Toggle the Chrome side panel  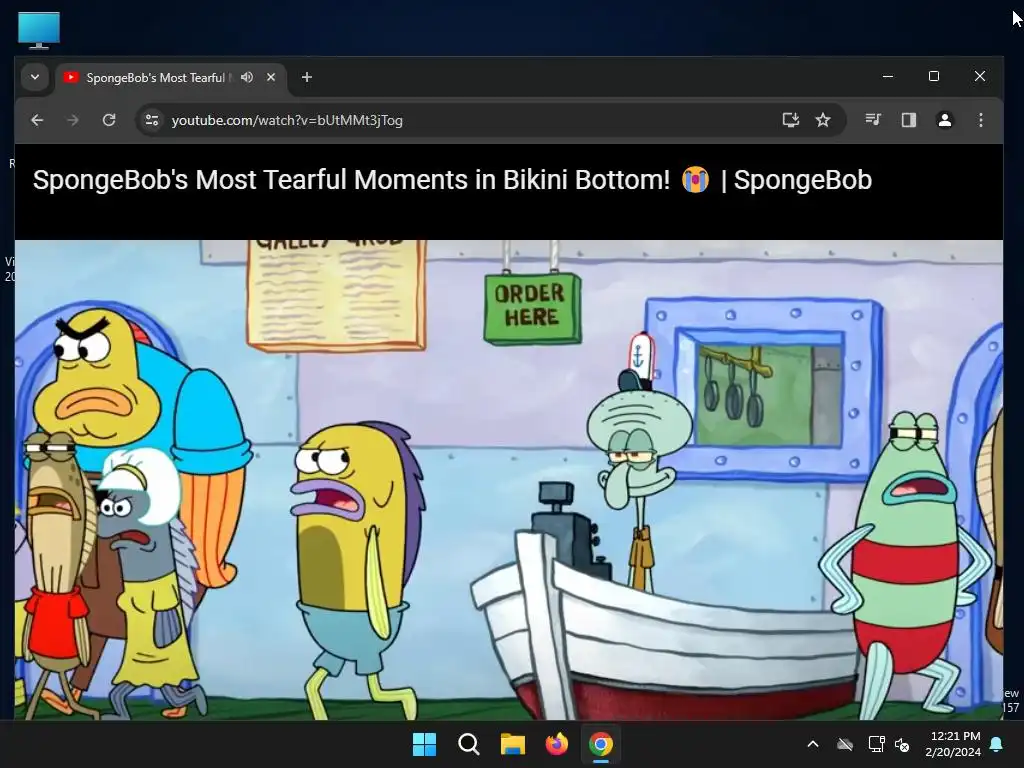[x=908, y=120]
